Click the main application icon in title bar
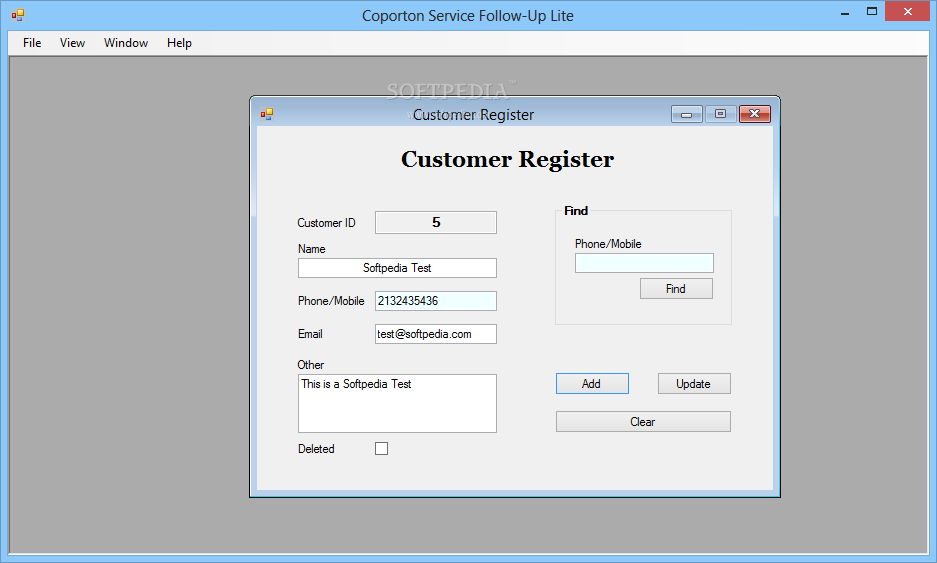 click(x=18, y=15)
